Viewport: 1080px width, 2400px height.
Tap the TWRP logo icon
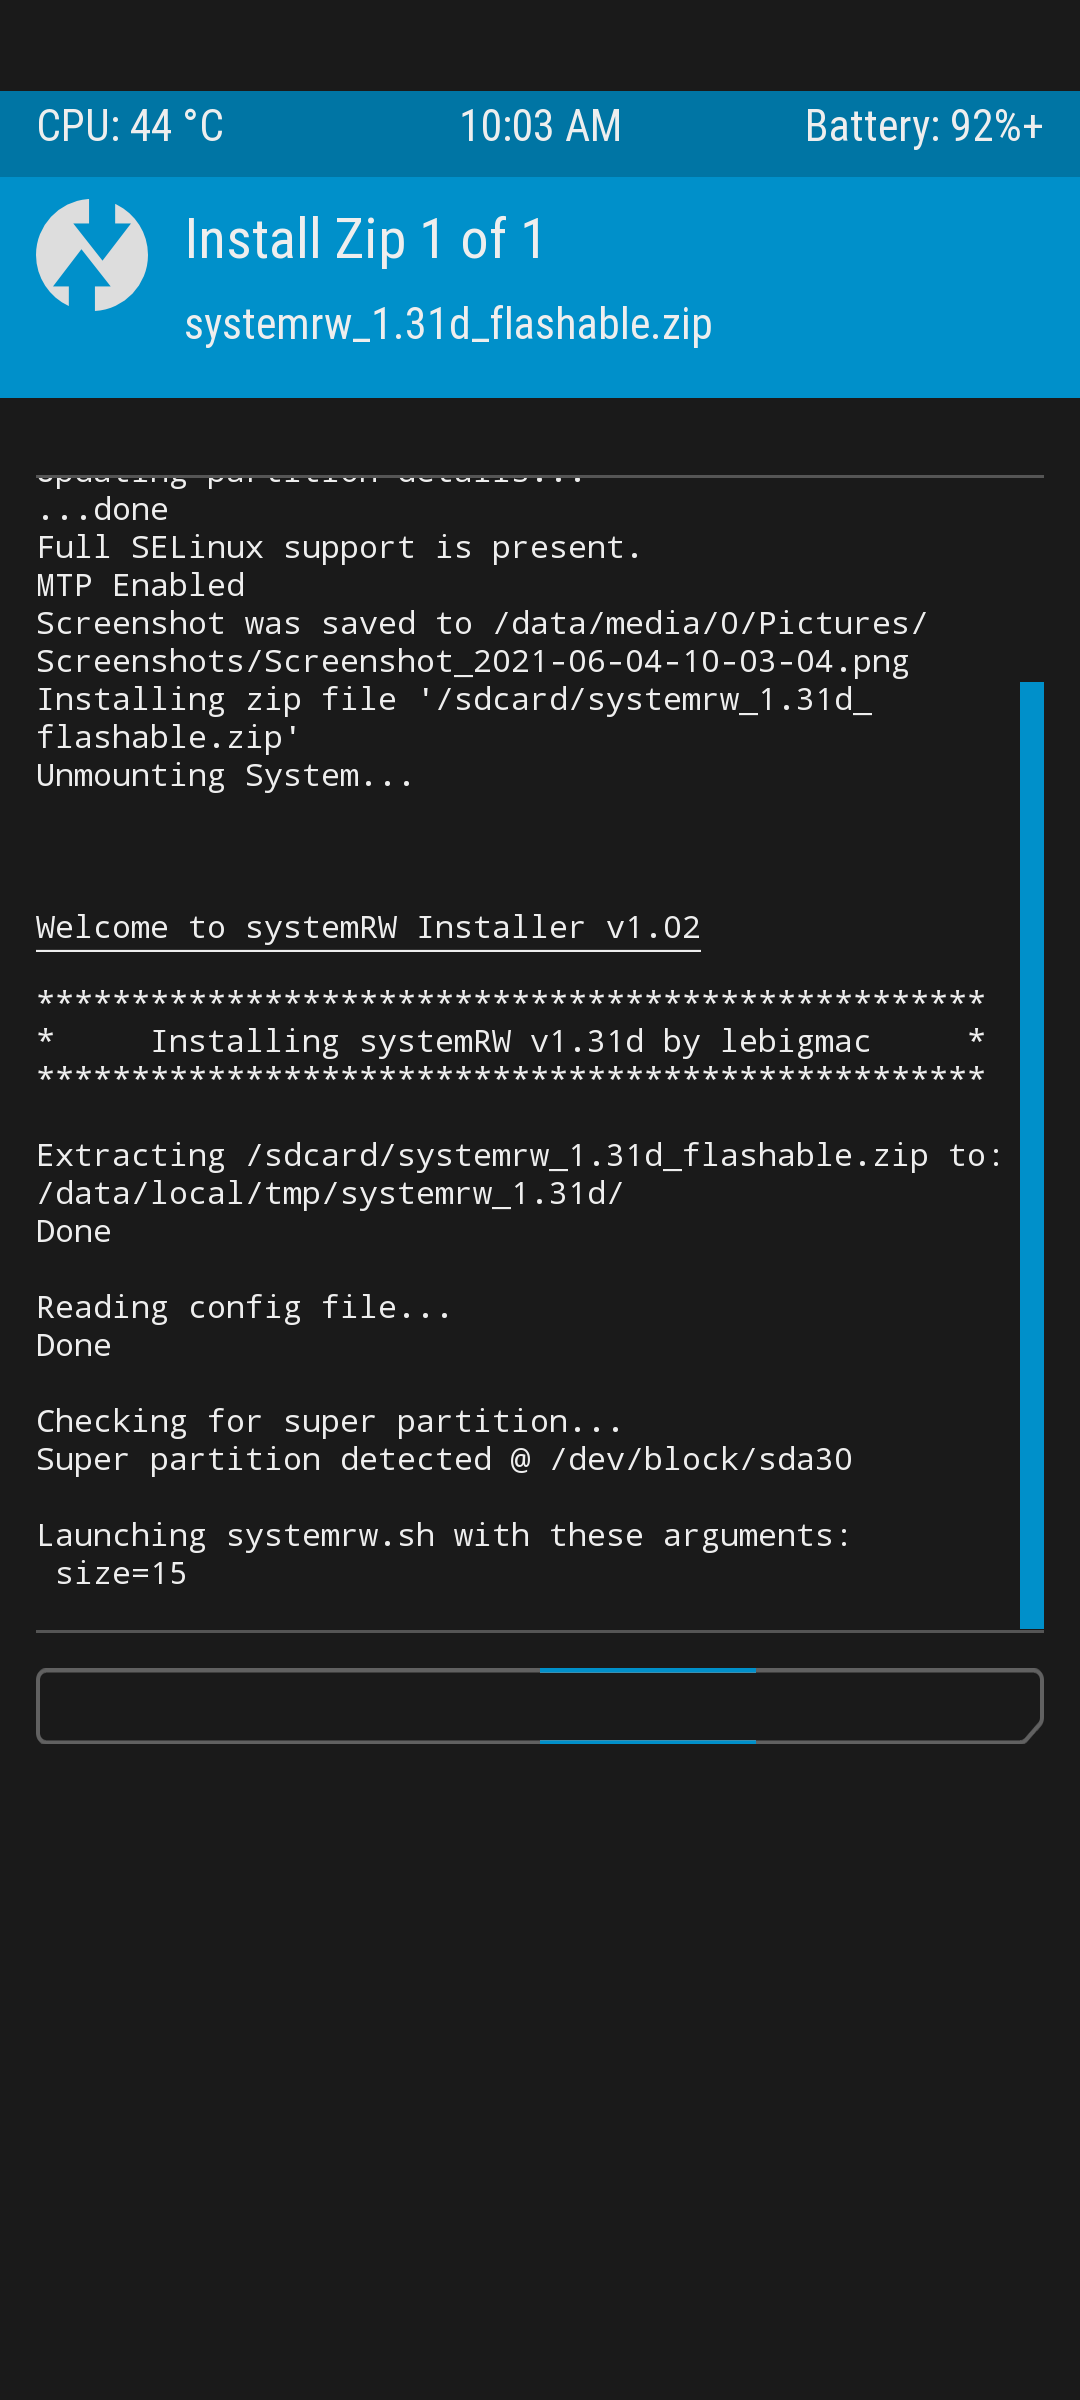[x=92, y=255]
